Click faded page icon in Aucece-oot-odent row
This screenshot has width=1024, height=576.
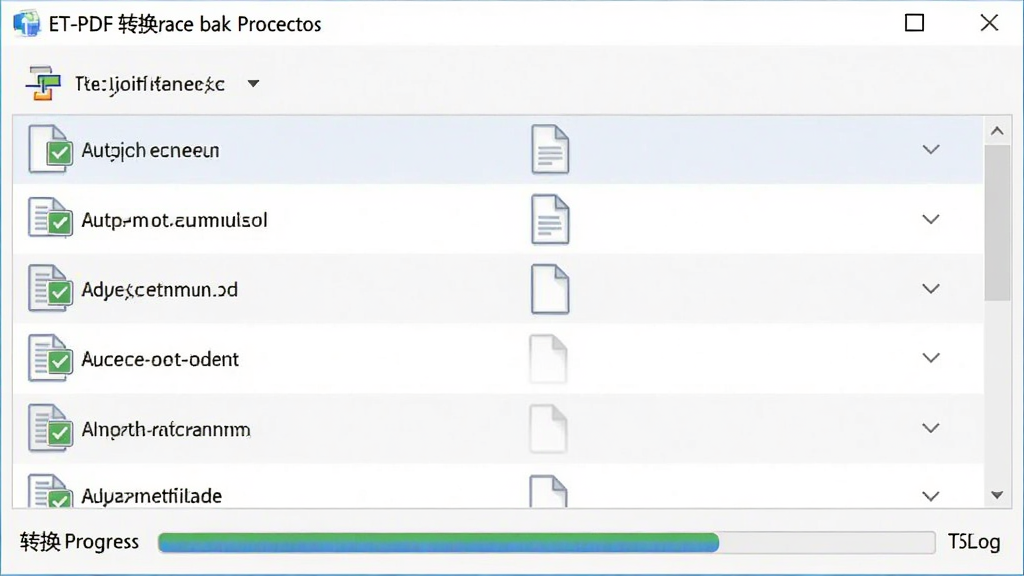pos(548,359)
